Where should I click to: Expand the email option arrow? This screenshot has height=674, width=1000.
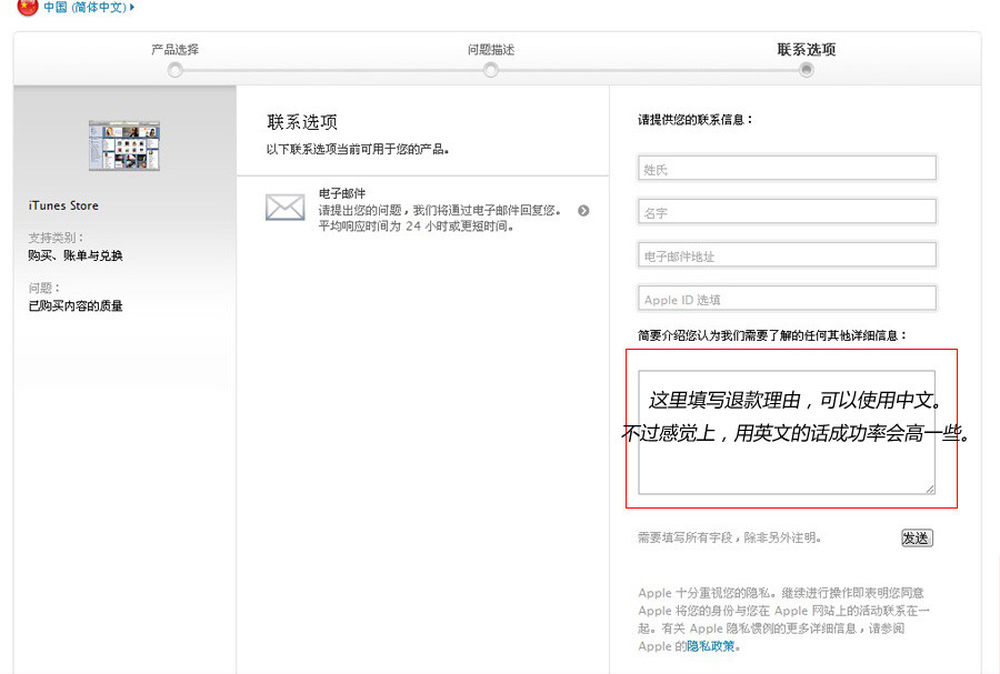point(584,210)
